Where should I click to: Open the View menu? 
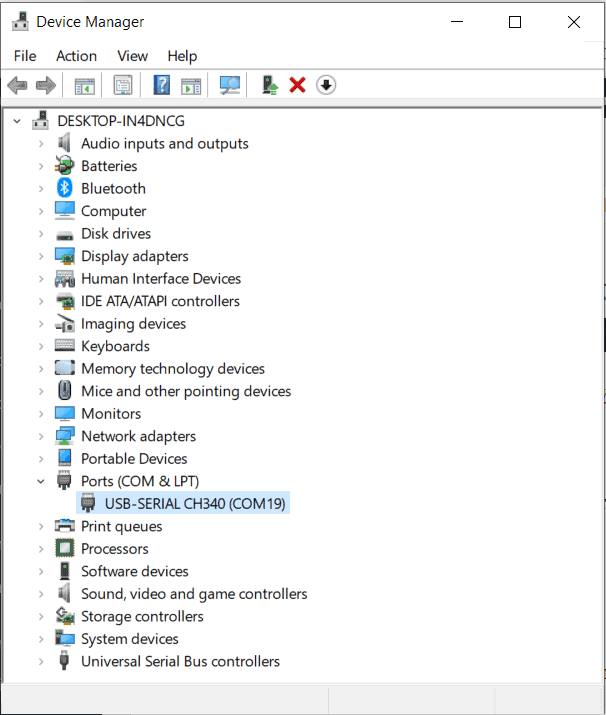(x=132, y=56)
